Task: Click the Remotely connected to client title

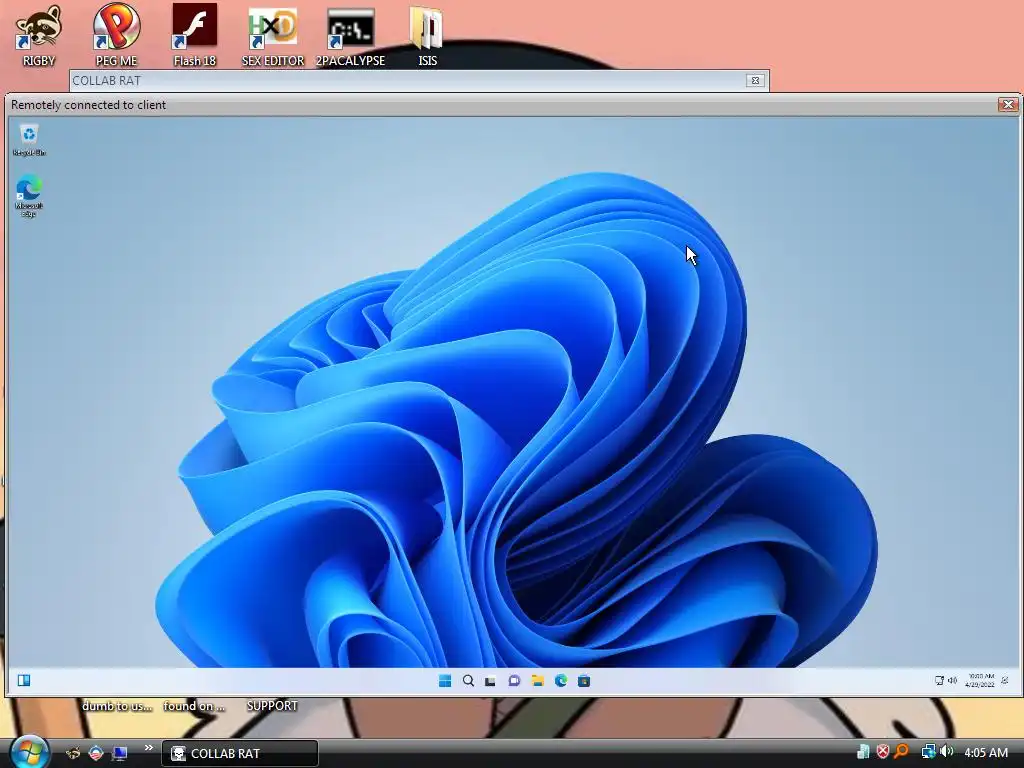Action: coord(88,104)
